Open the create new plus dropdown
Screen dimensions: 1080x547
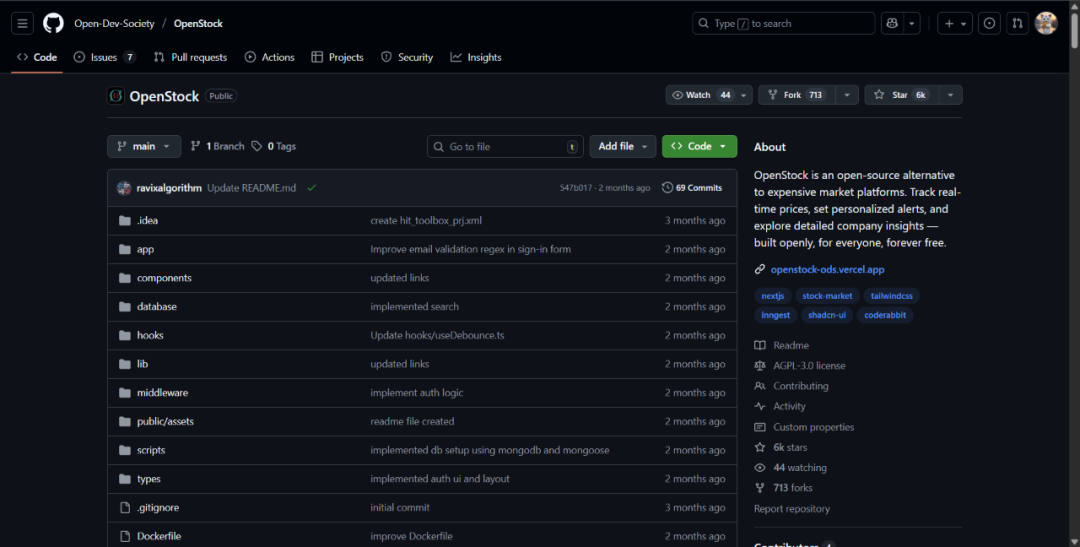pyautogui.click(x=955, y=23)
